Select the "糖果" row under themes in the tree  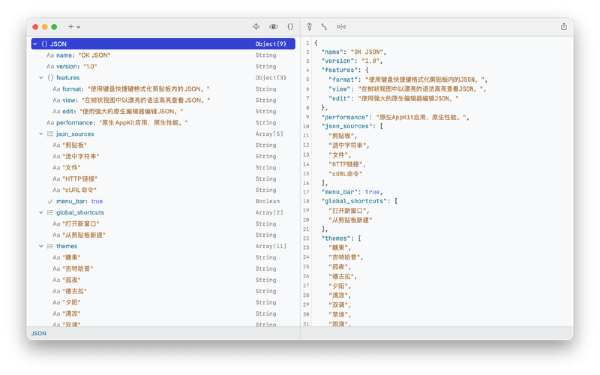coord(163,258)
